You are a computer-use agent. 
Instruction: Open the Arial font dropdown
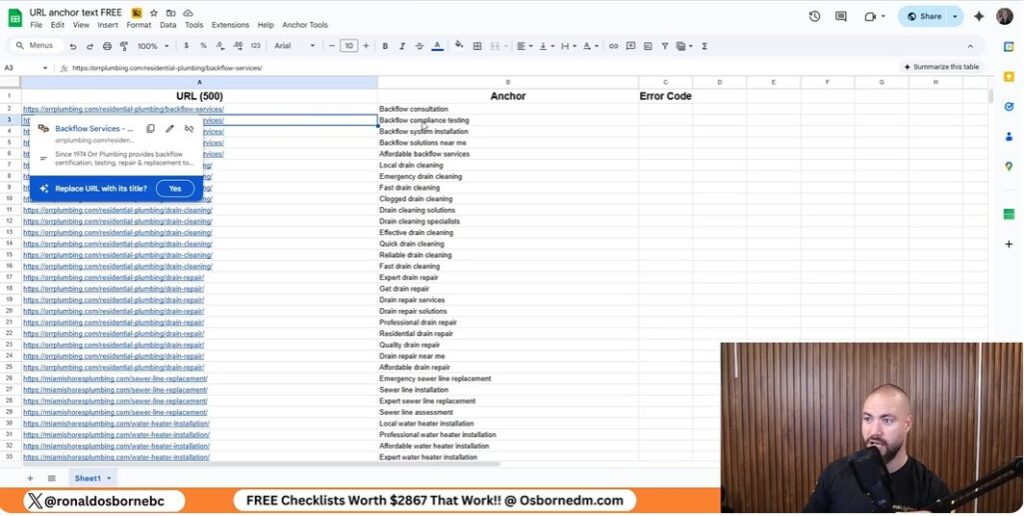pos(294,46)
